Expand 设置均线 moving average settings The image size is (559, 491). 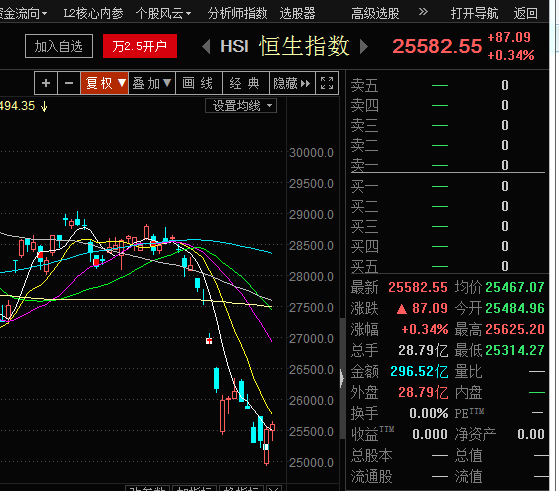click(241, 106)
